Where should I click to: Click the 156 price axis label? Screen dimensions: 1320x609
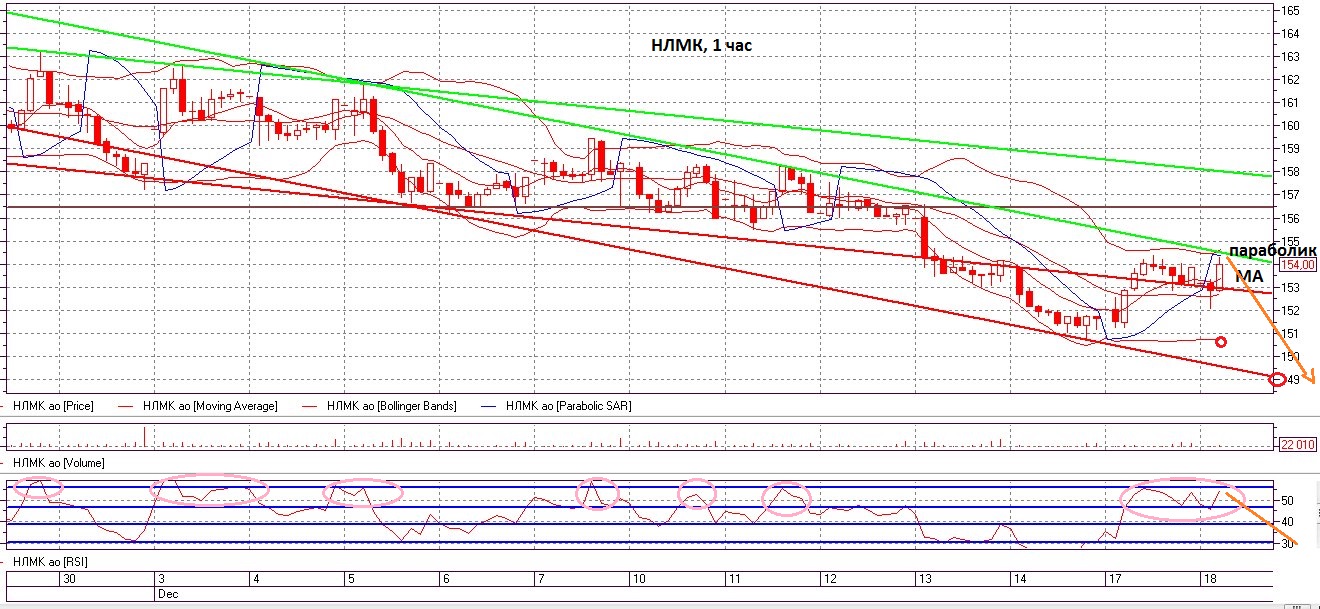pos(1290,218)
